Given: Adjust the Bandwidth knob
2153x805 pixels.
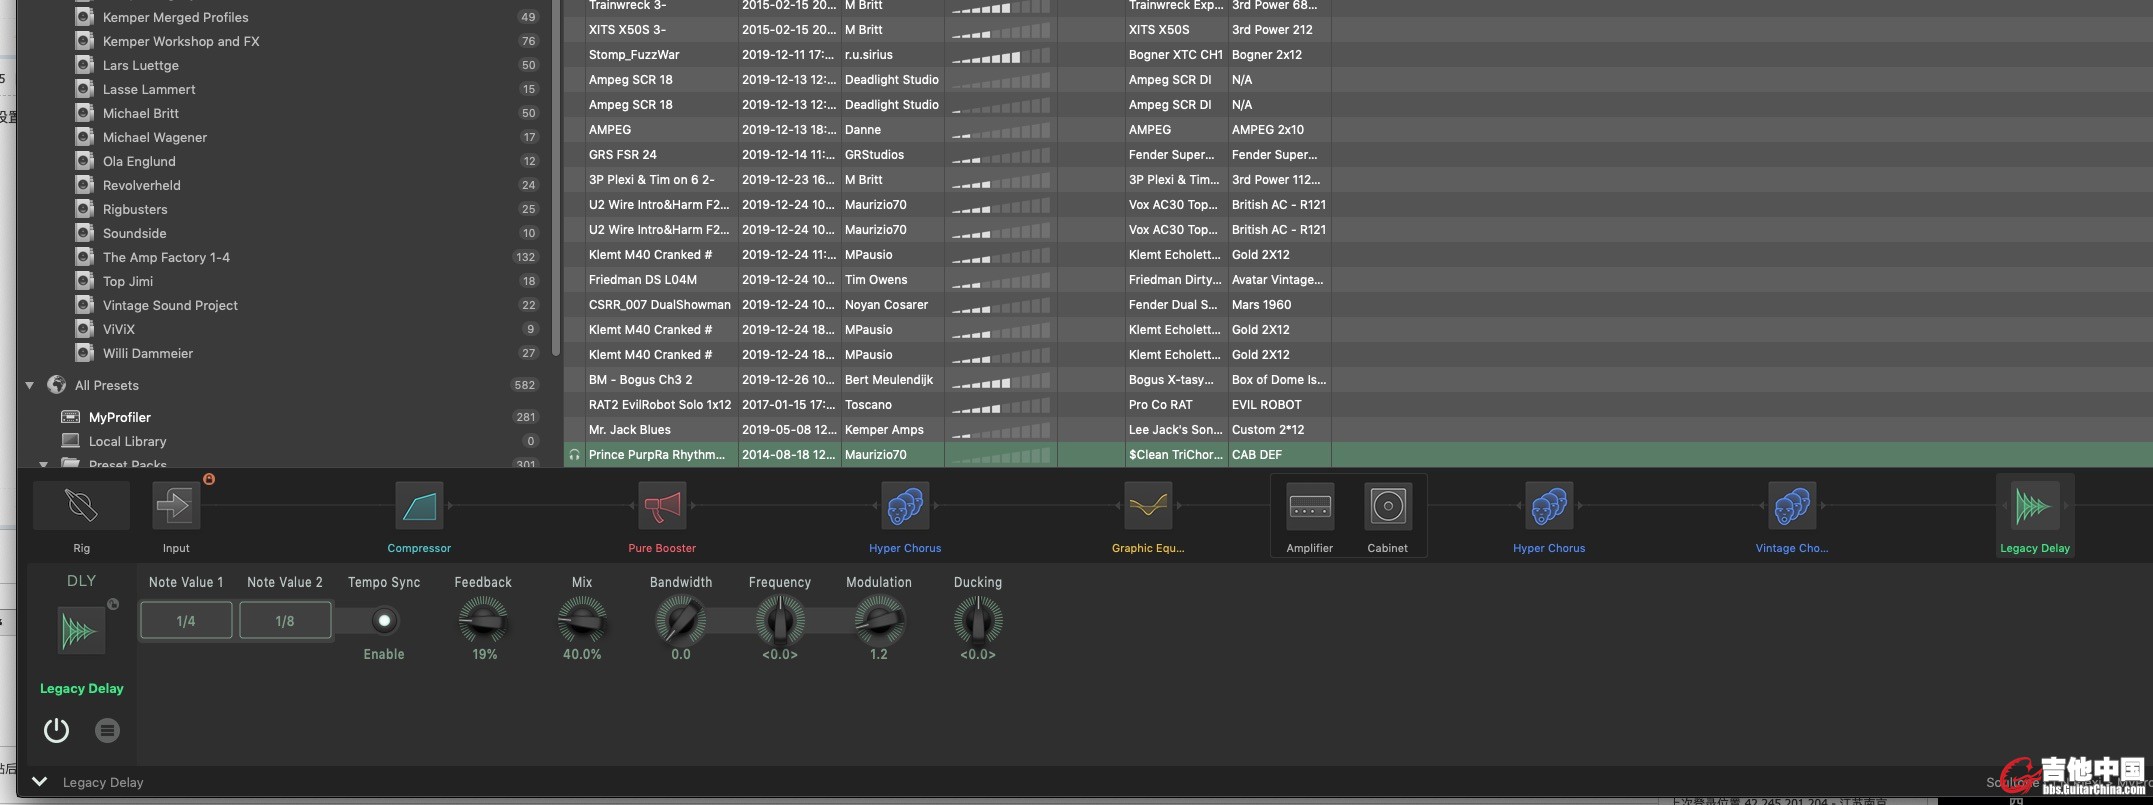Looking at the screenshot, I should (681, 621).
